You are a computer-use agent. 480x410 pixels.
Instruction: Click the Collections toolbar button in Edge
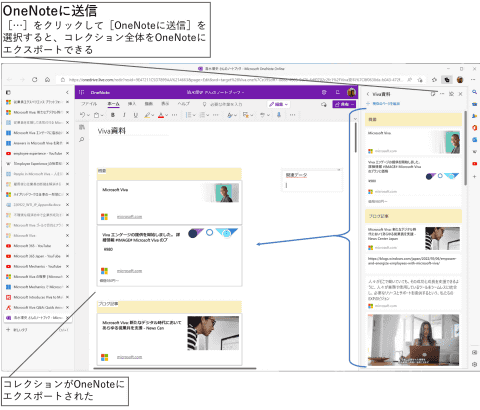tap(447, 80)
